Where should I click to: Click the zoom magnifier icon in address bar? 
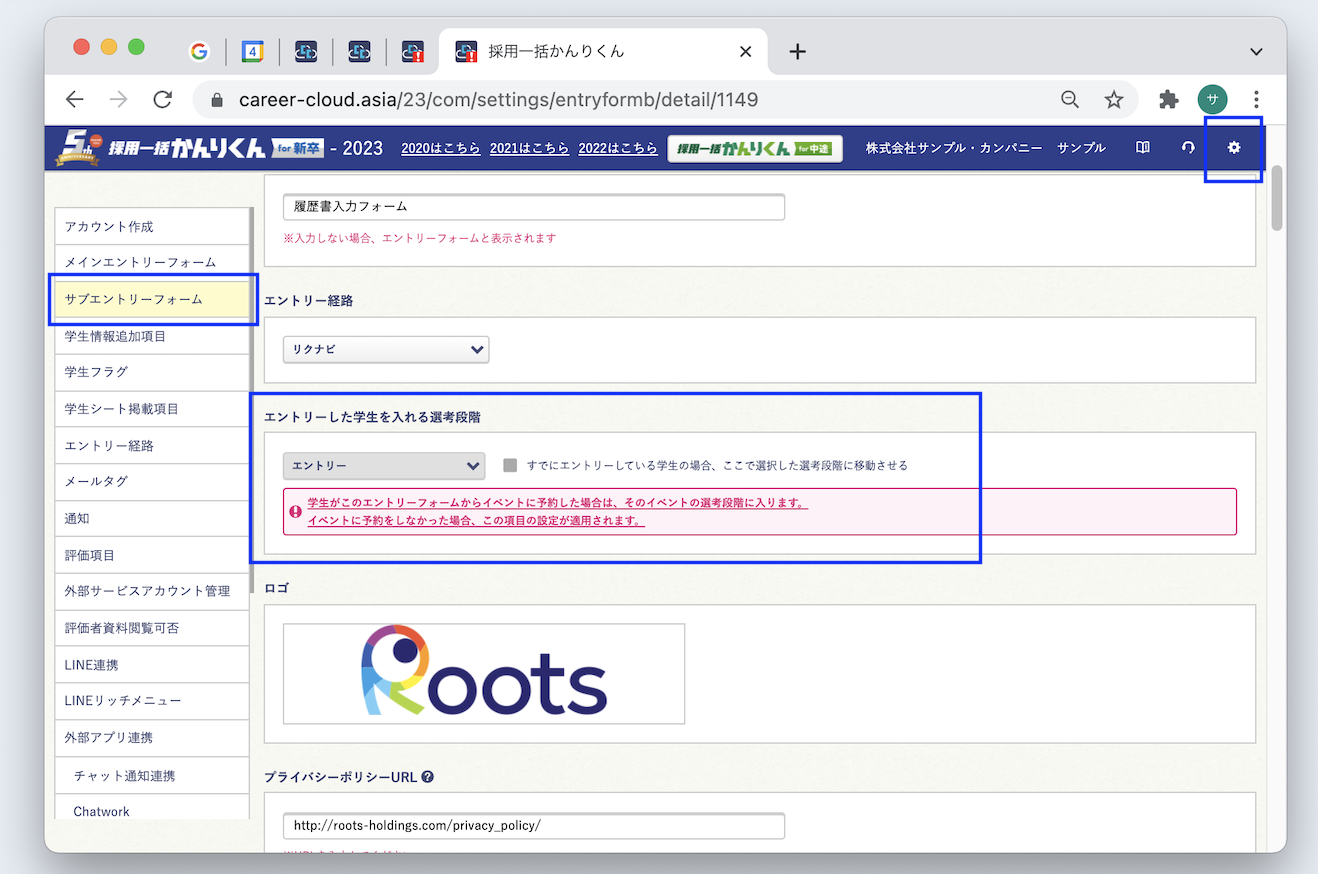pyautogui.click(x=1070, y=99)
